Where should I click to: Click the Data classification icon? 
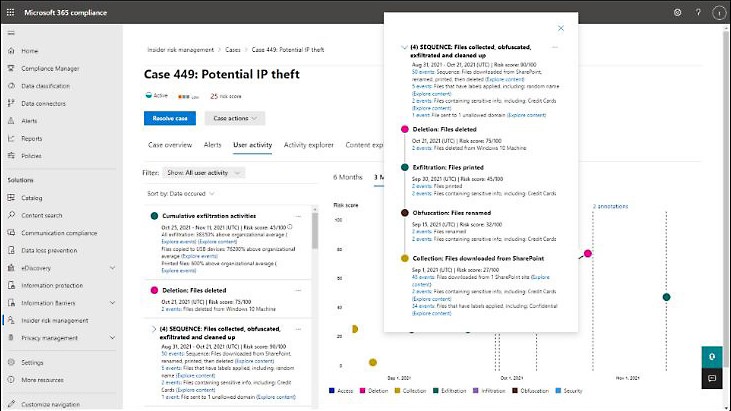point(11,86)
